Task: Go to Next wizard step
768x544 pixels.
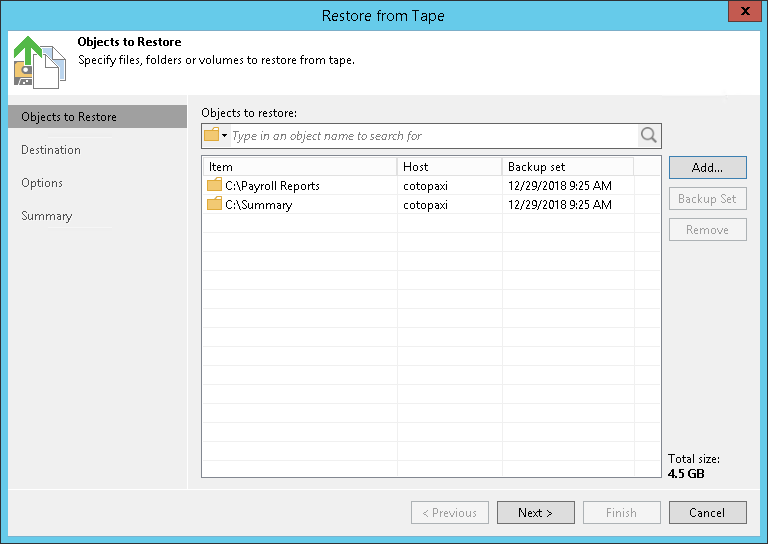Action: point(536,513)
